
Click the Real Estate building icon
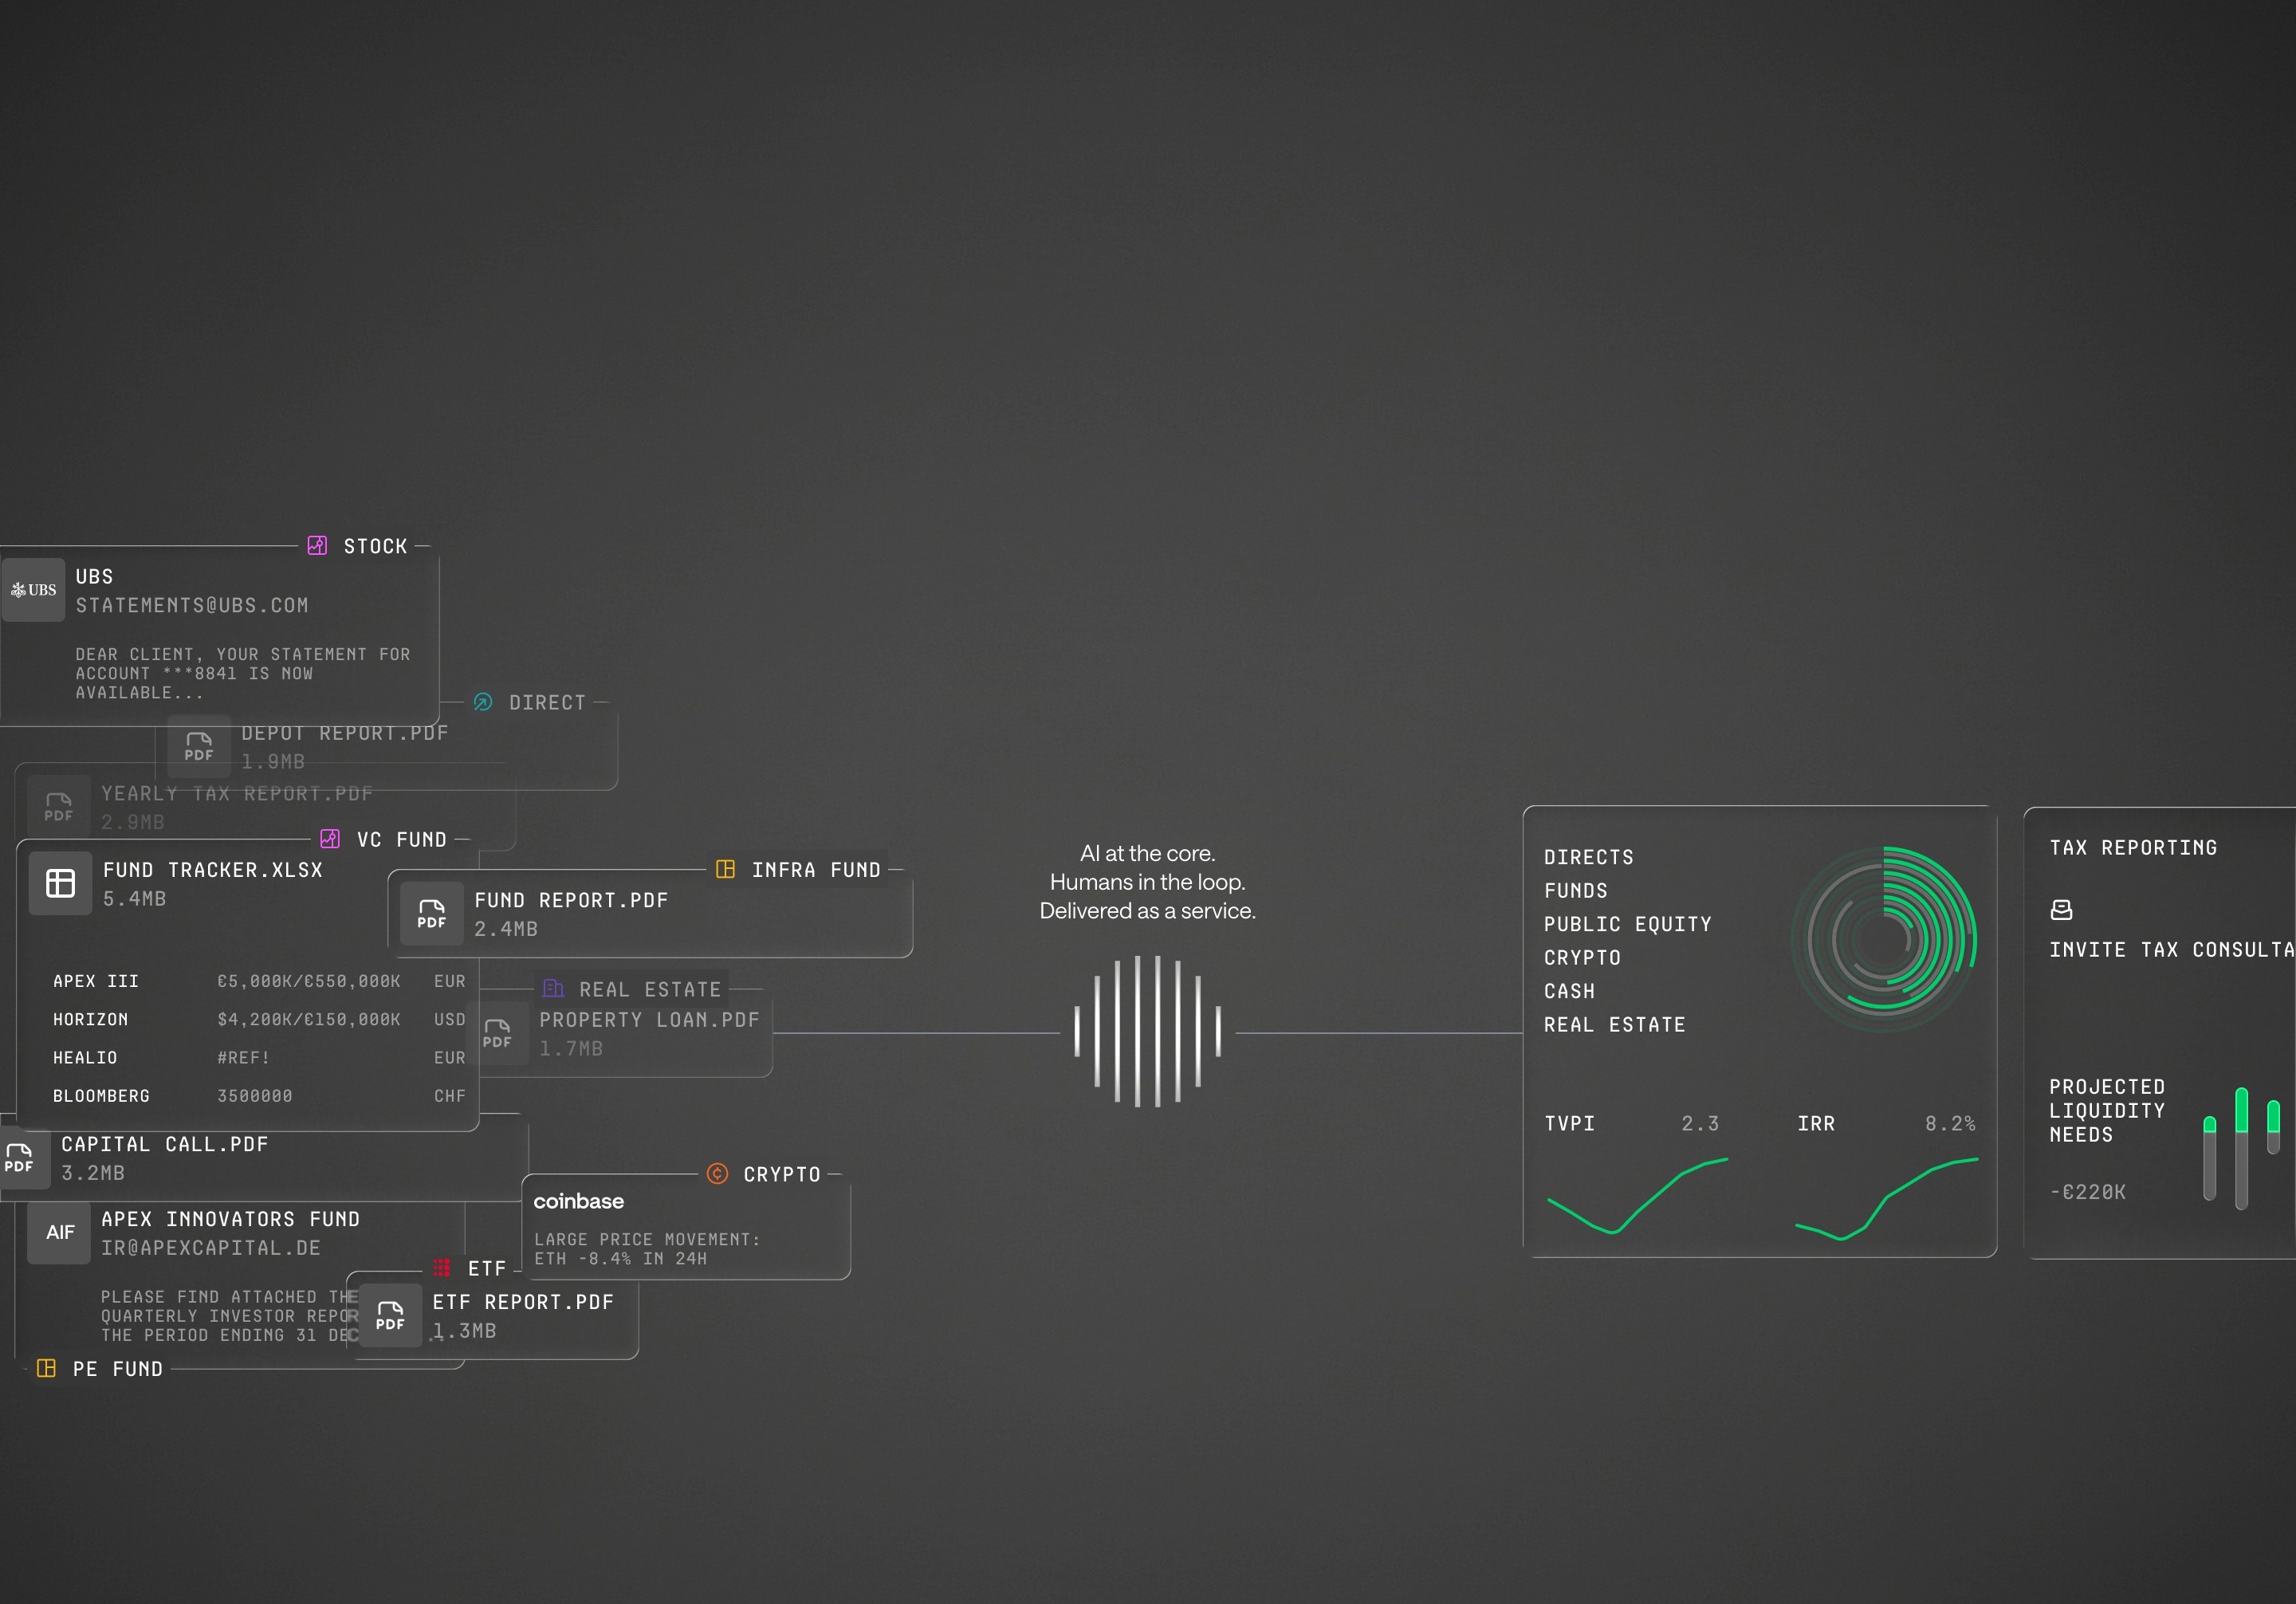[553, 989]
